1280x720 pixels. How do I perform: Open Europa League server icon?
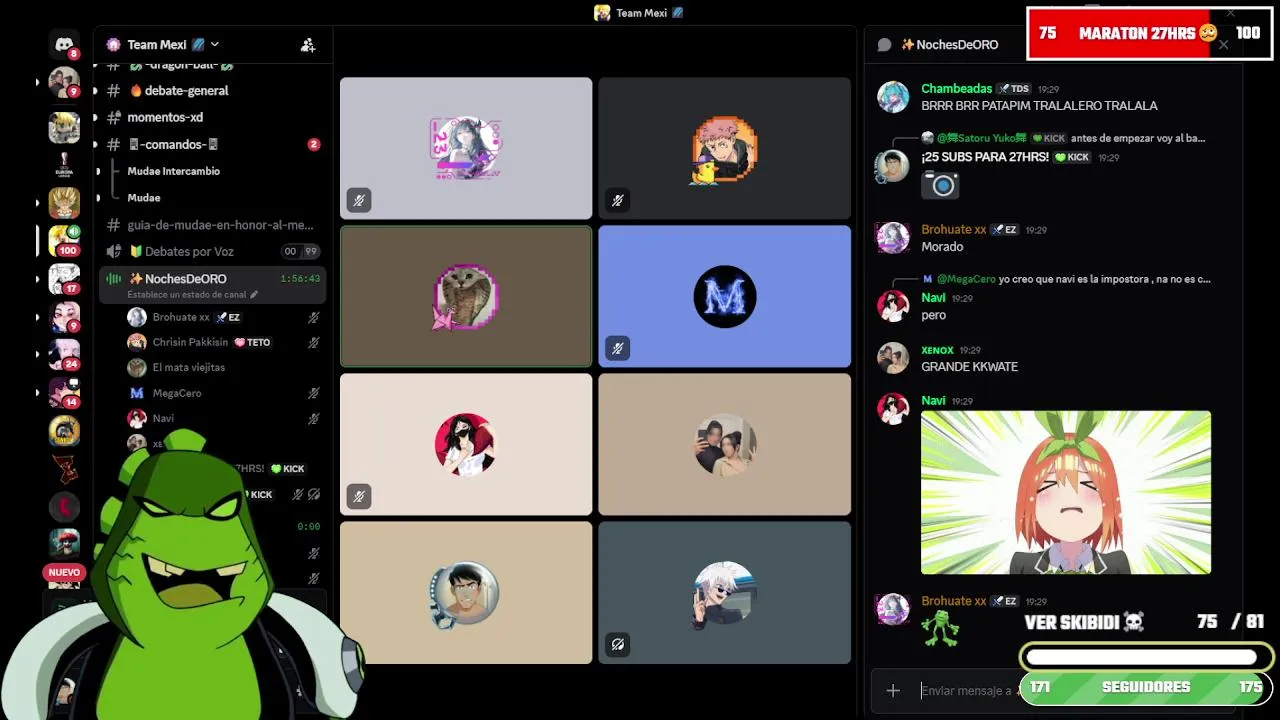coord(64,164)
